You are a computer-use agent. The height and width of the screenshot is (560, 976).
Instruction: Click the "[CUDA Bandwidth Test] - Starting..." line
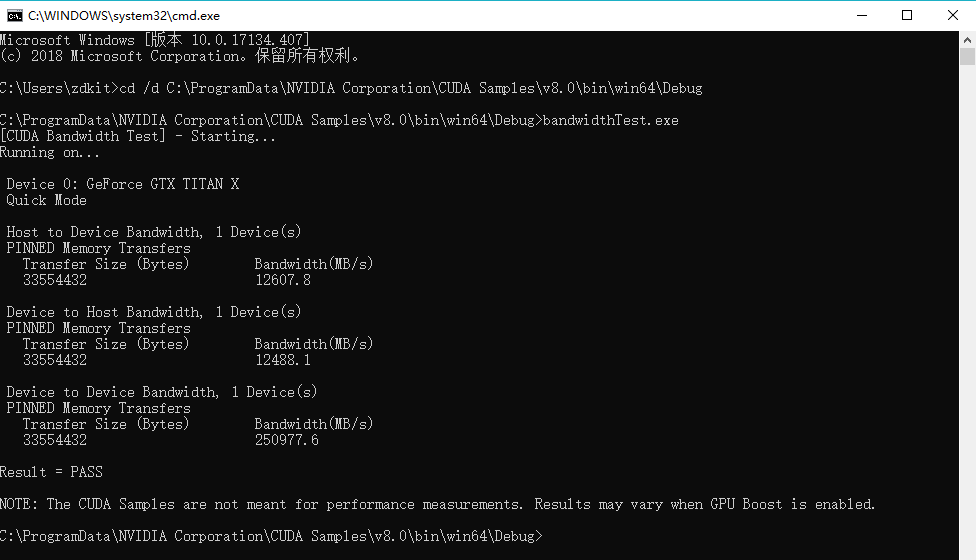point(138,136)
